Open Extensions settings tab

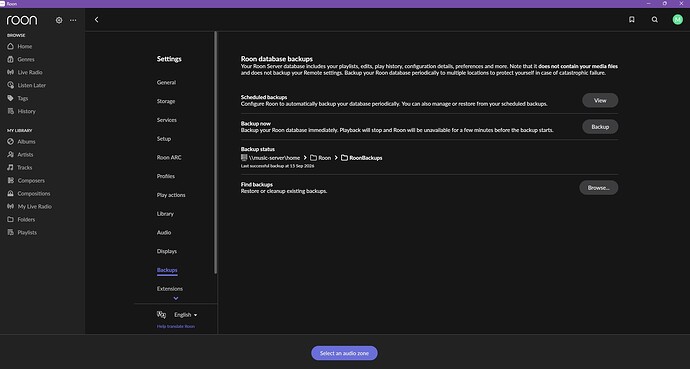(170, 289)
